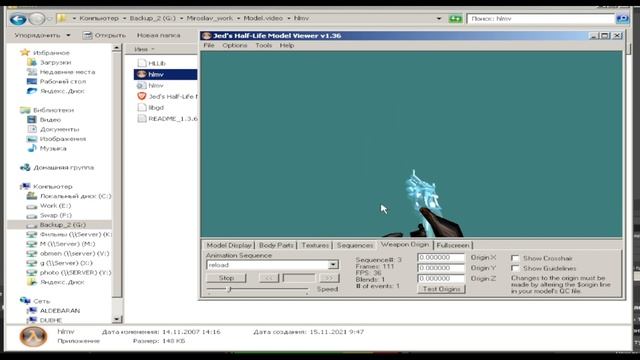The width and height of the screenshot is (640, 360).
Task: Click the Origin Z input field
Action: [441, 278]
